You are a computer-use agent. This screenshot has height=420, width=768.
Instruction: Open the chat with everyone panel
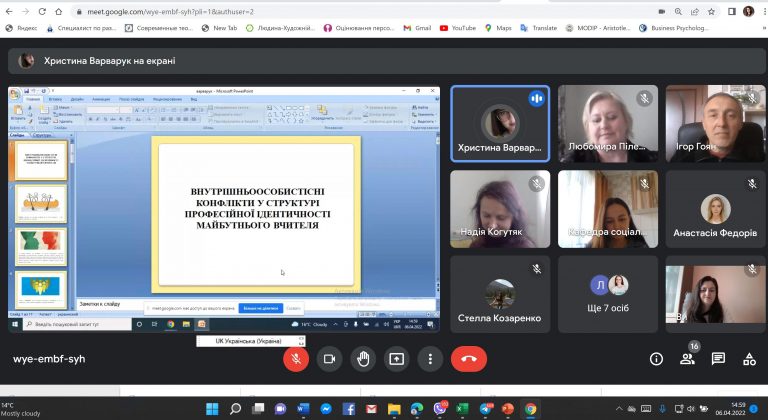718,359
